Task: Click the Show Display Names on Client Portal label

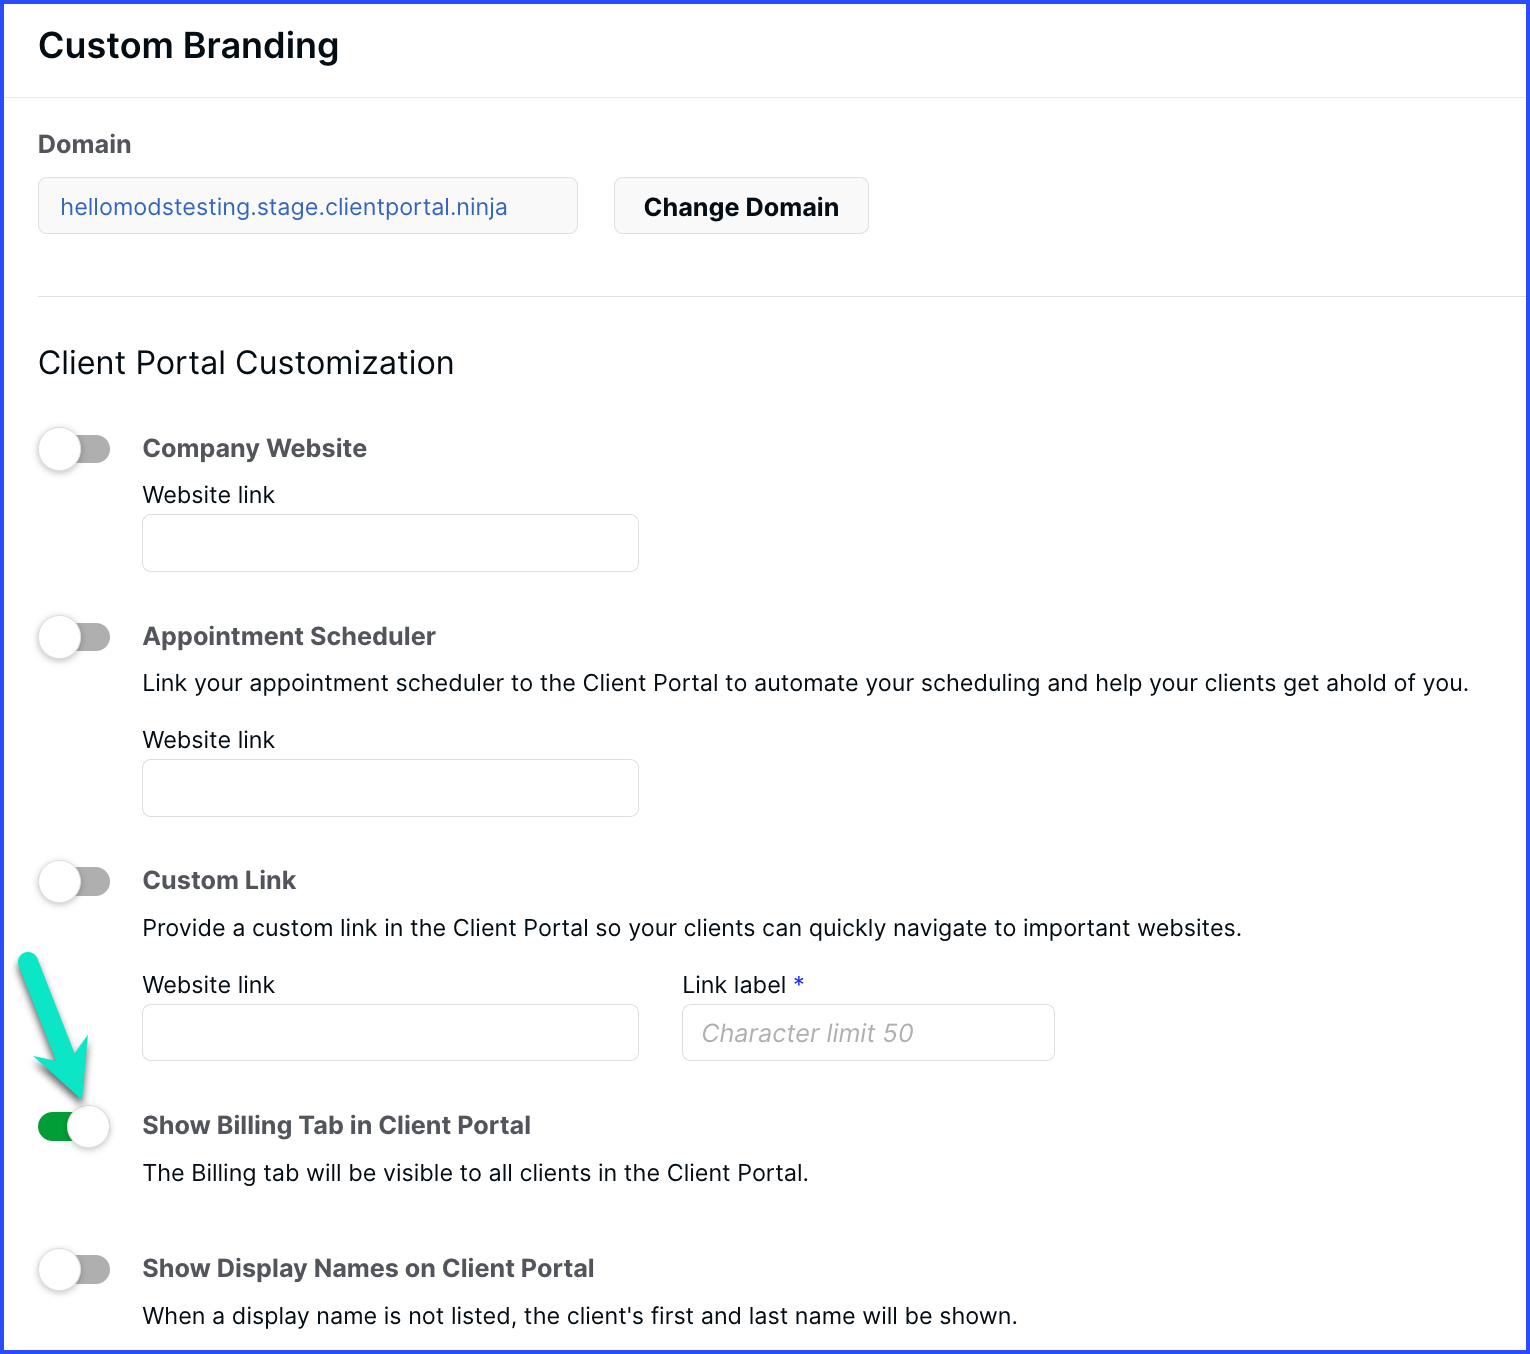Action: click(x=368, y=1268)
